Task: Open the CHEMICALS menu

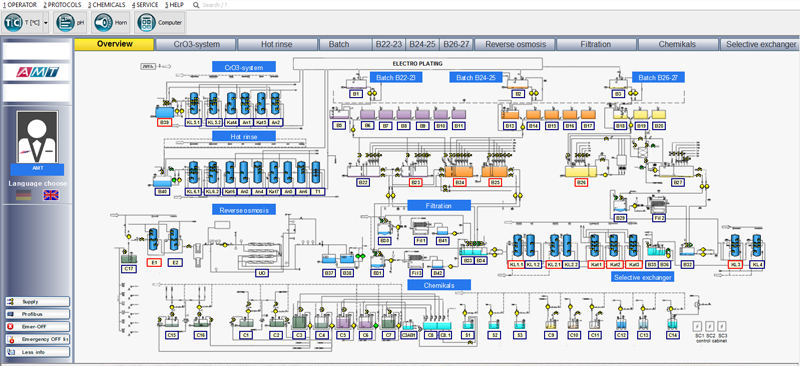Action: (x=106, y=5)
